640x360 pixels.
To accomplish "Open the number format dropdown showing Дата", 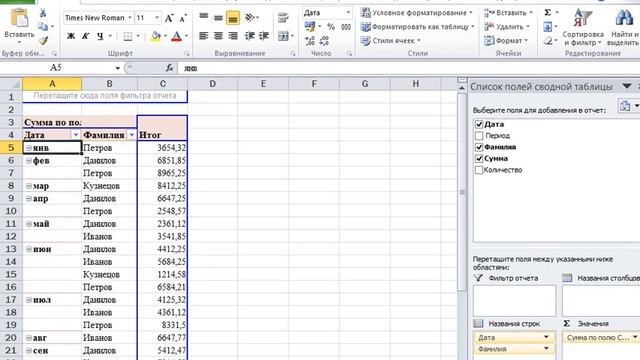I will 348,13.
